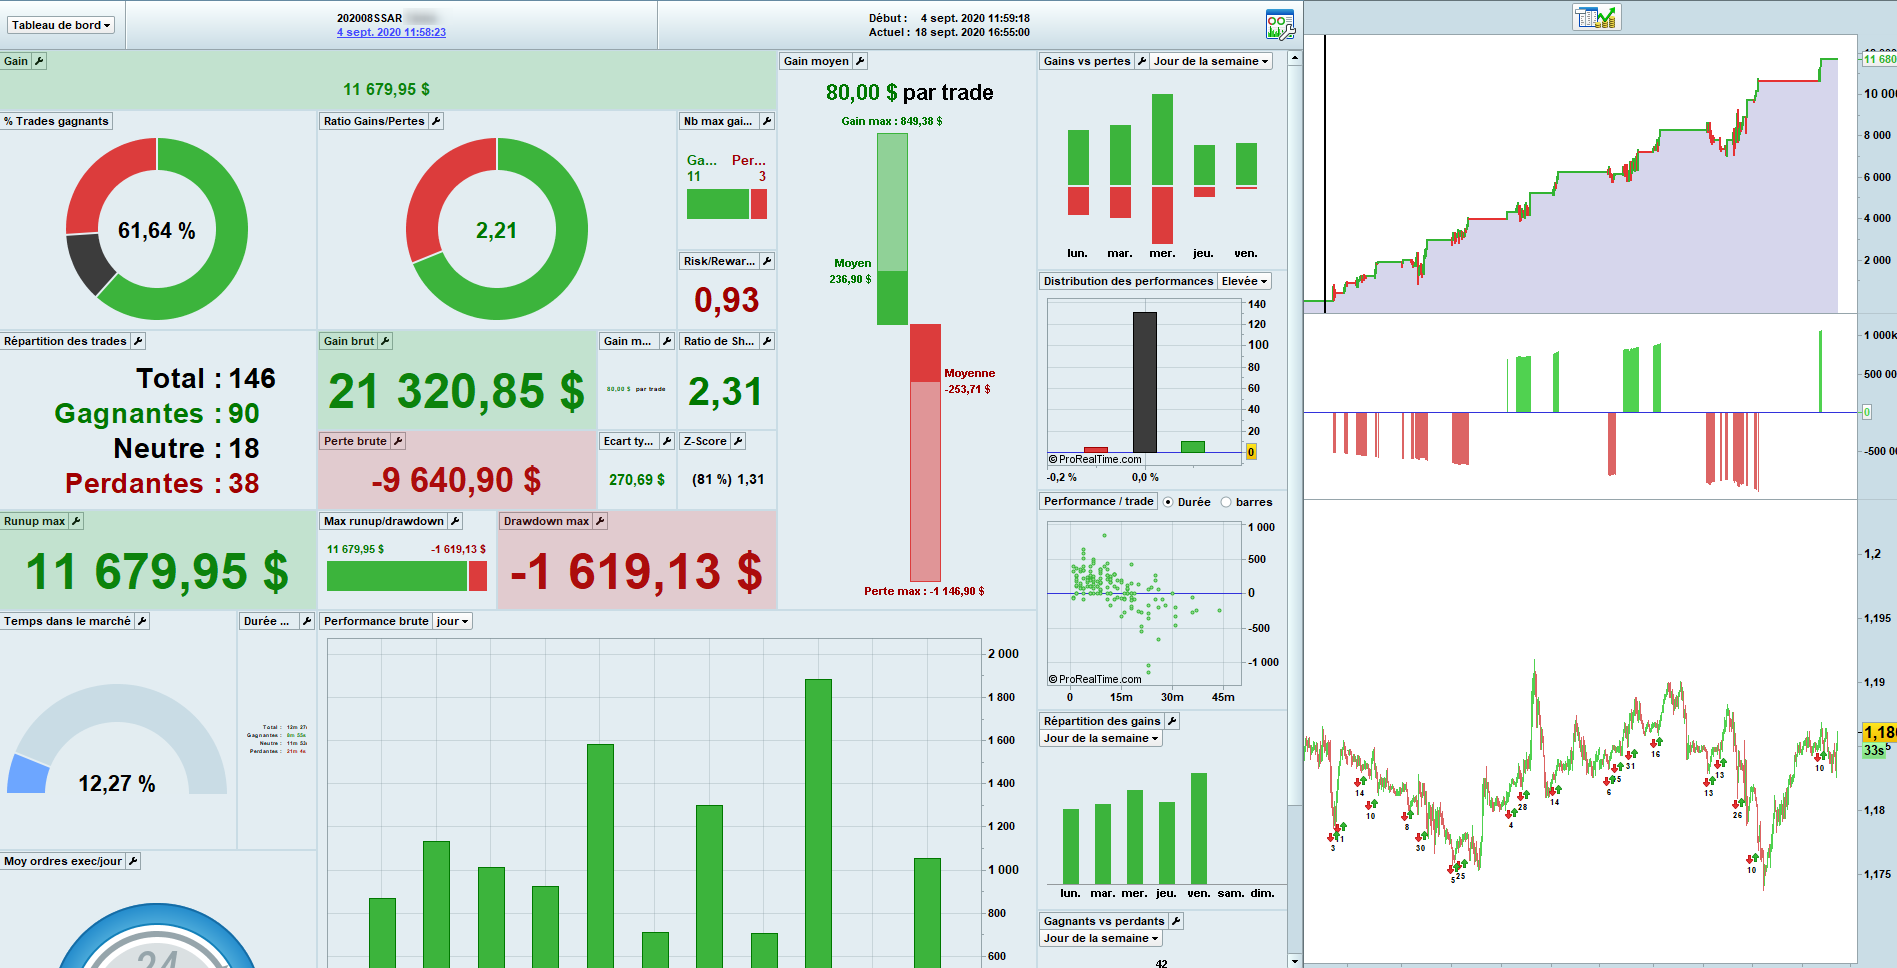
Task: Click the Perdantes : 38 text
Action: tap(162, 484)
